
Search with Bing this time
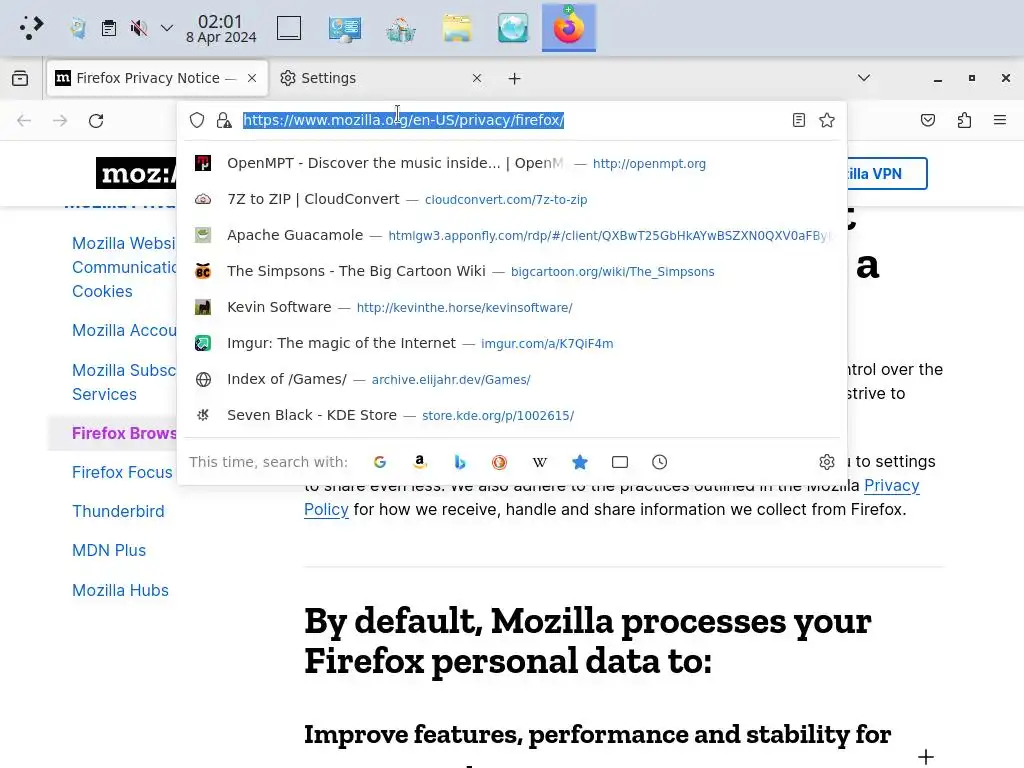coord(460,462)
